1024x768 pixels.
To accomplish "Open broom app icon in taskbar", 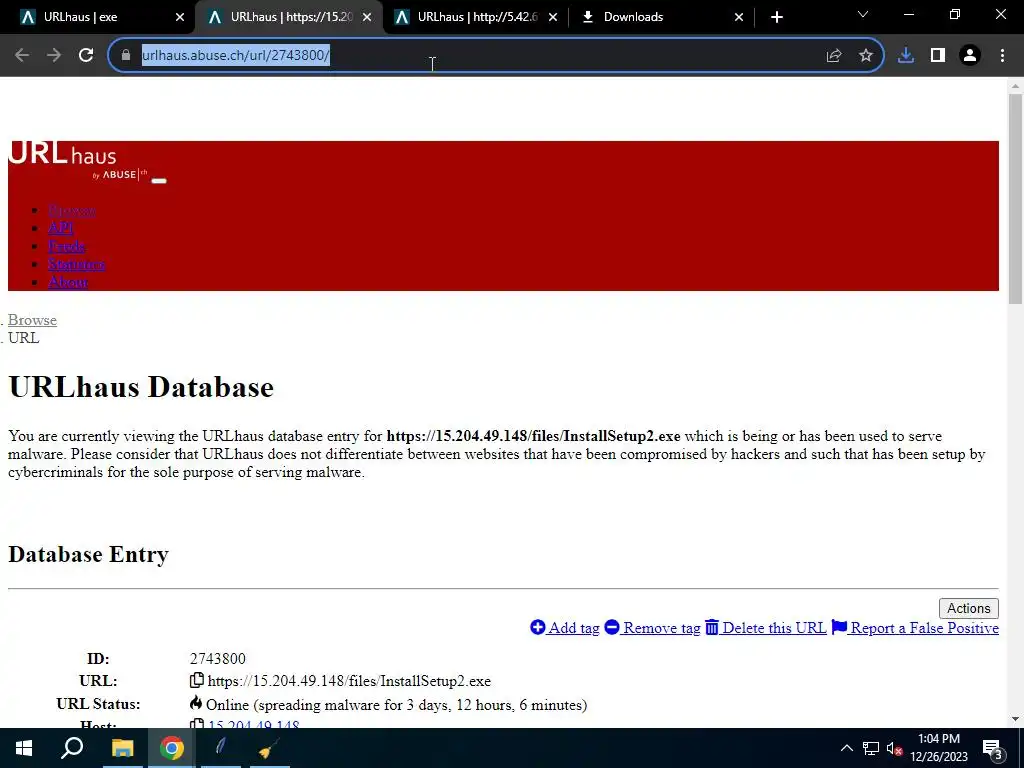I will coord(269,748).
